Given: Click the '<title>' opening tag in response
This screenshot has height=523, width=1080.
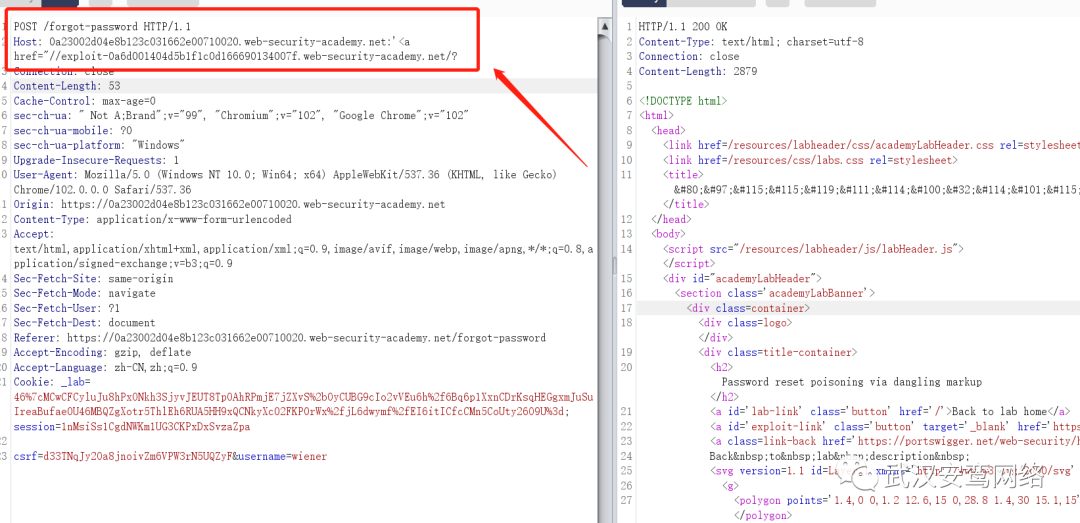Looking at the screenshot, I should coord(683,175).
